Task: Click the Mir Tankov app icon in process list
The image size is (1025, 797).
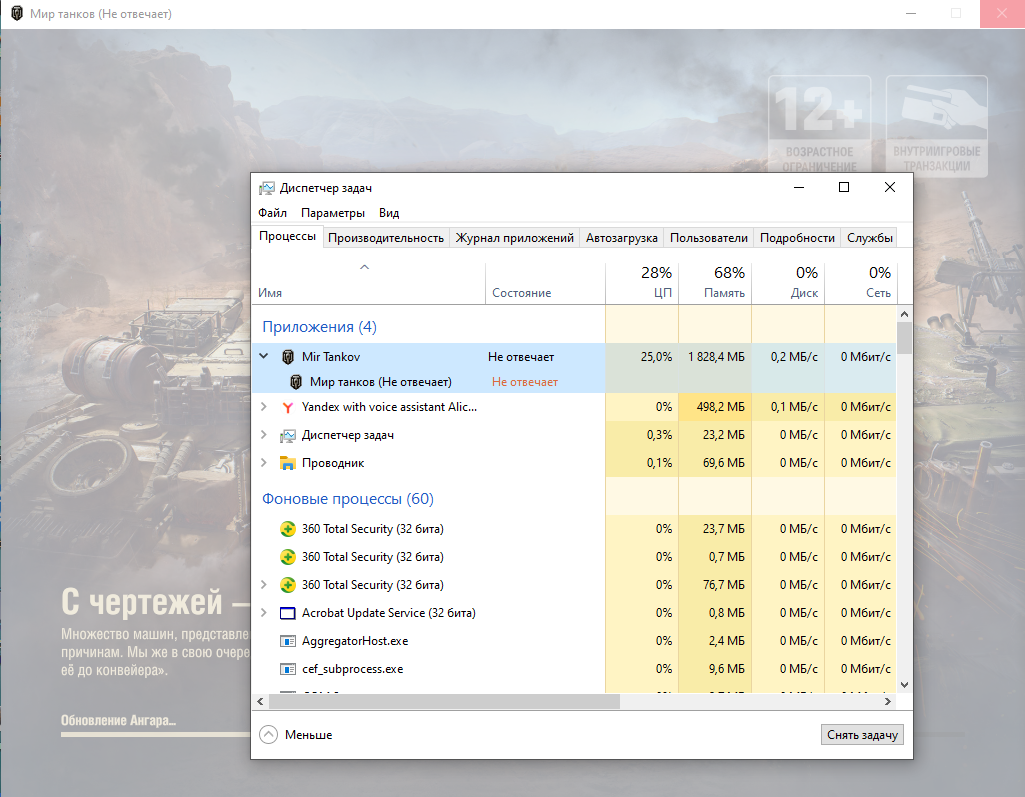Action: (288, 357)
